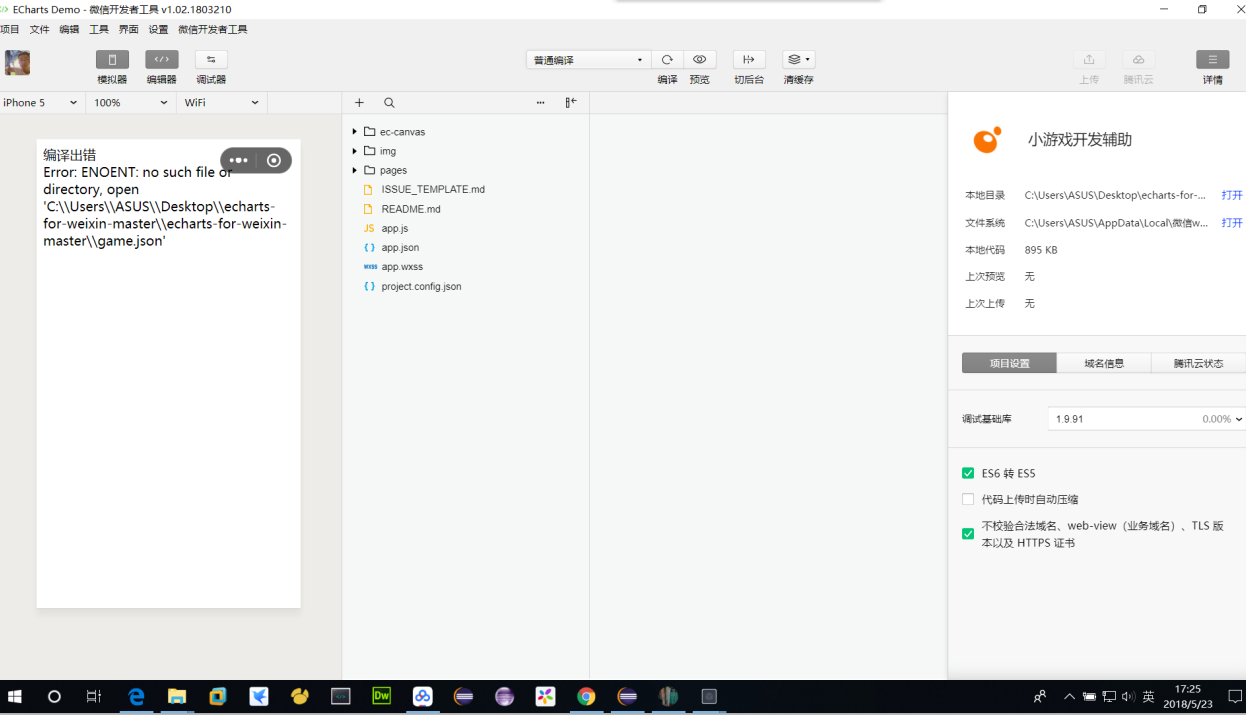The height and width of the screenshot is (715, 1246).
Task: Open the clear cache (清缓存) layers icon
Action: point(798,60)
